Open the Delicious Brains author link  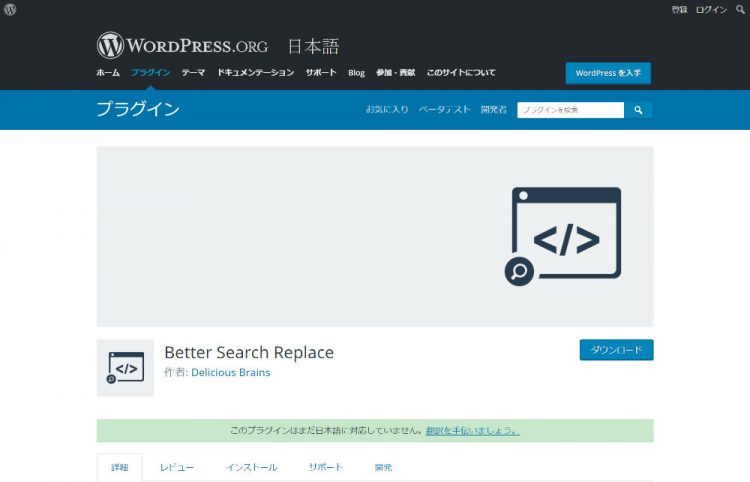[x=231, y=372]
